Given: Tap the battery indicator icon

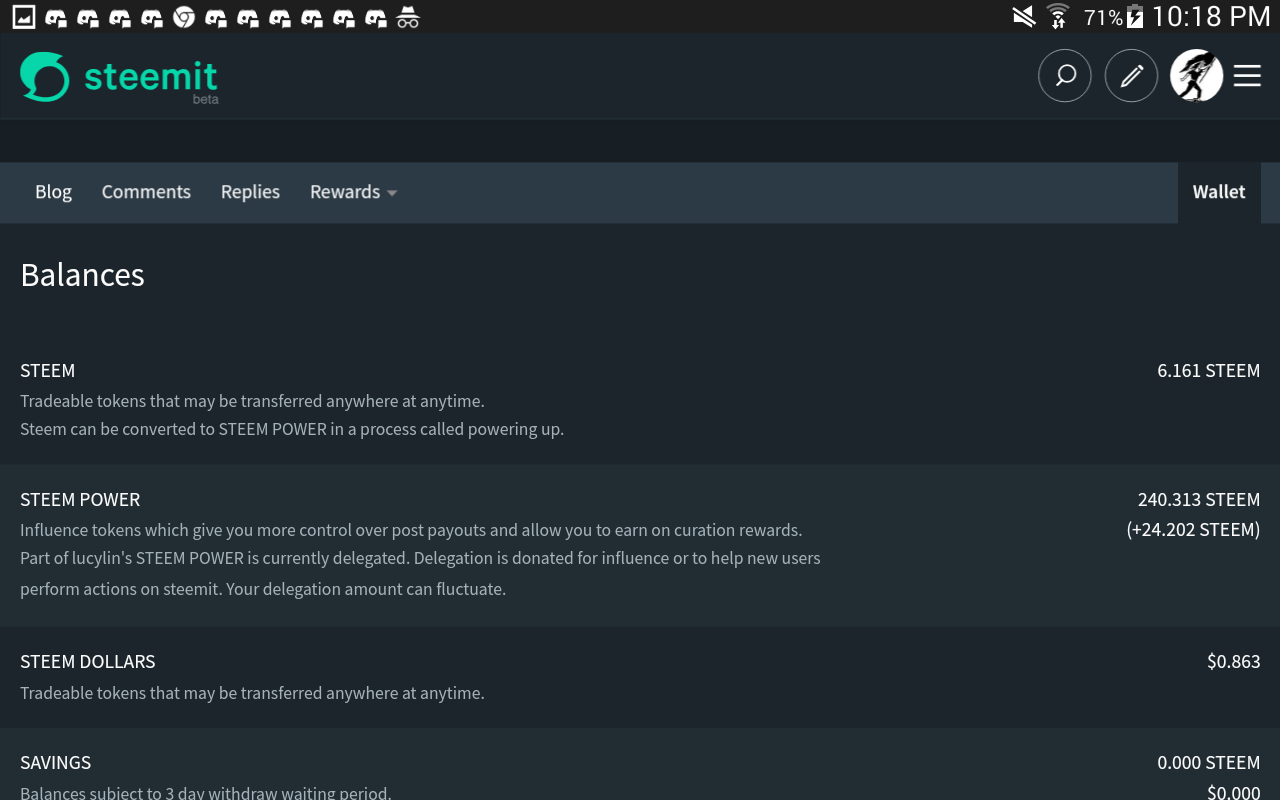Looking at the screenshot, I should pos(1134,17).
